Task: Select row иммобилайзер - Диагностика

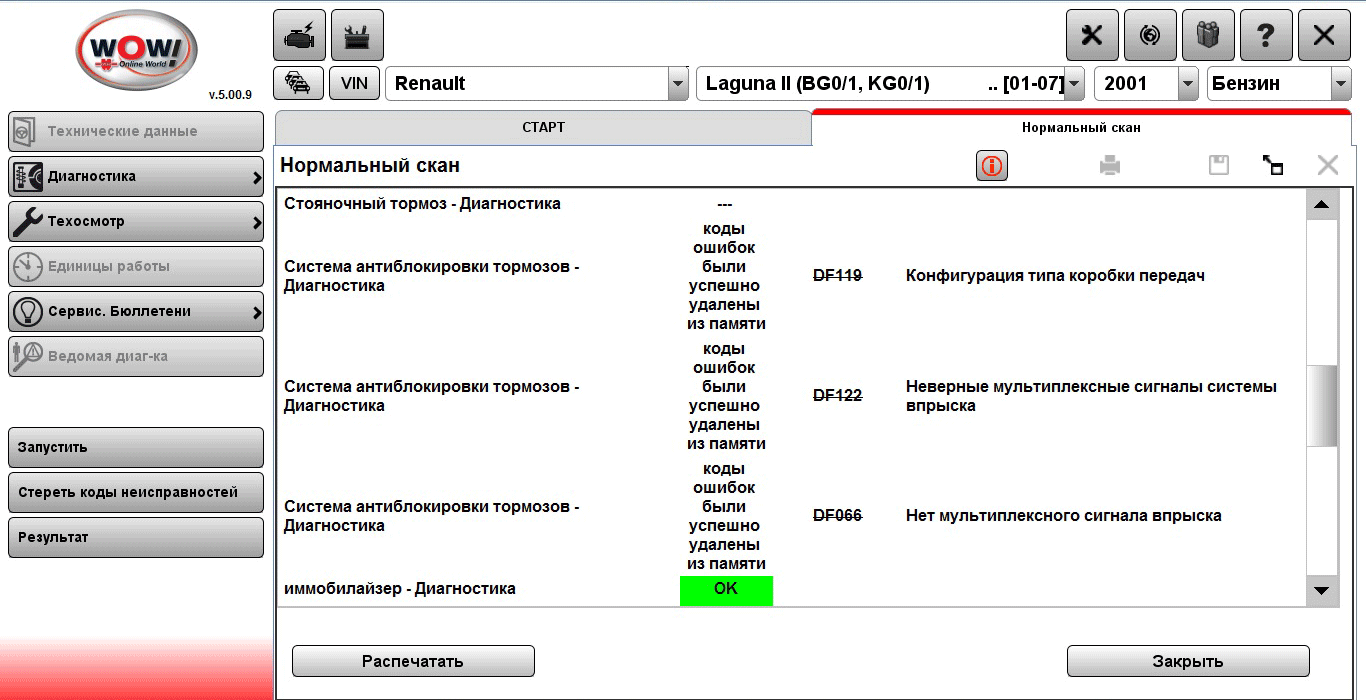Action: 400,589
